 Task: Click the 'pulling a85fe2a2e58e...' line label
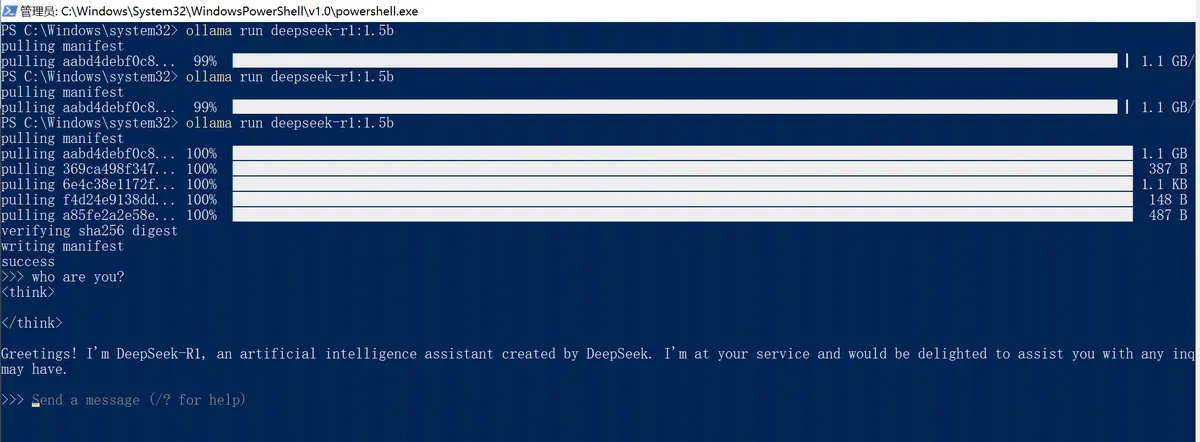pos(88,215)
